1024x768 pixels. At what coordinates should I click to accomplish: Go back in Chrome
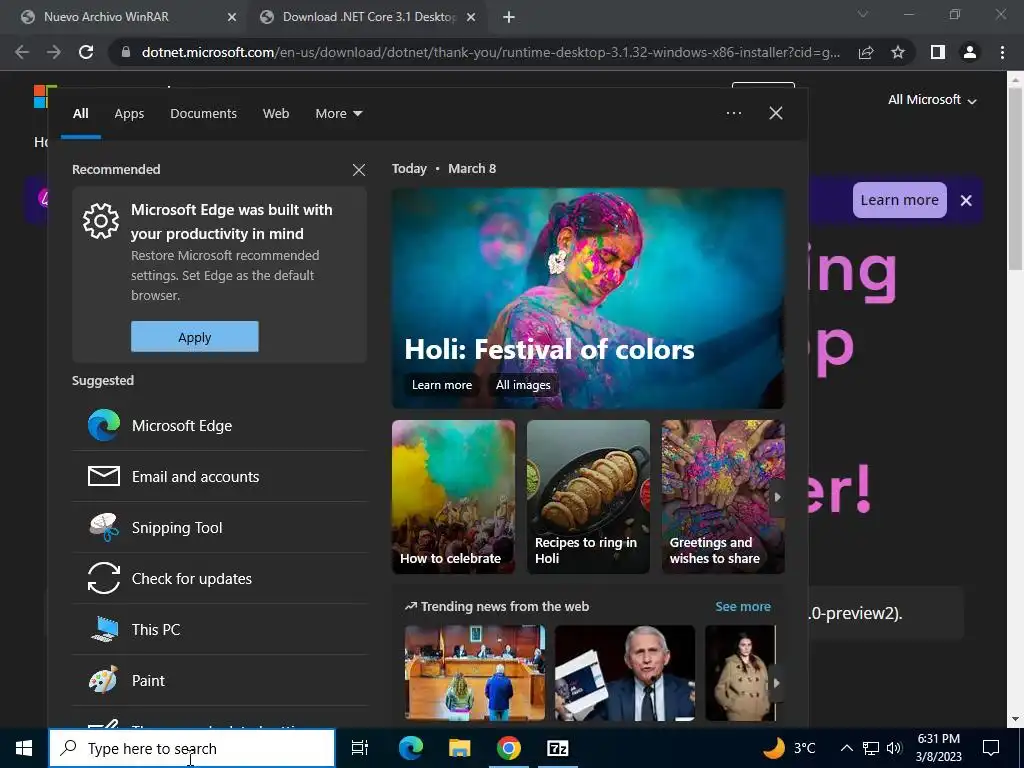[x=22, y=52]
